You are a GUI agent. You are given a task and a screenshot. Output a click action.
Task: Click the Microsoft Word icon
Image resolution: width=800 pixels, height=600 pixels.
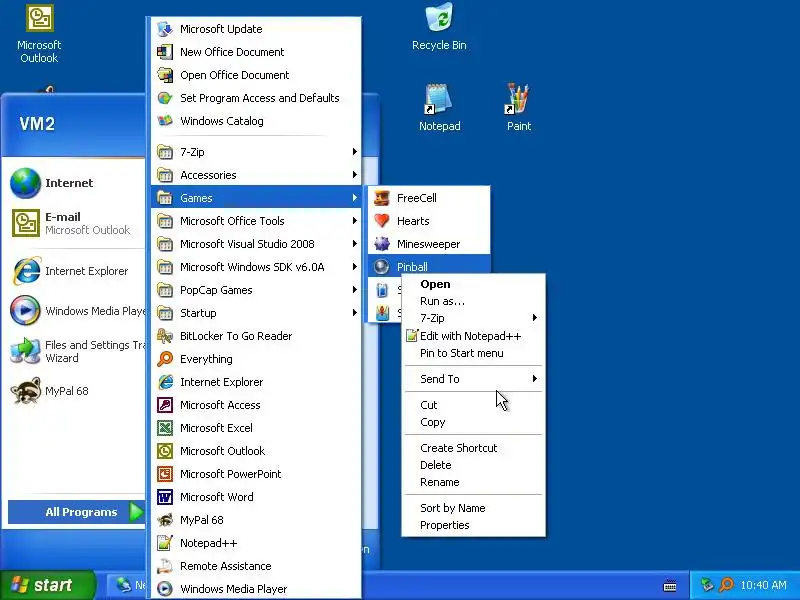(165, 497)
